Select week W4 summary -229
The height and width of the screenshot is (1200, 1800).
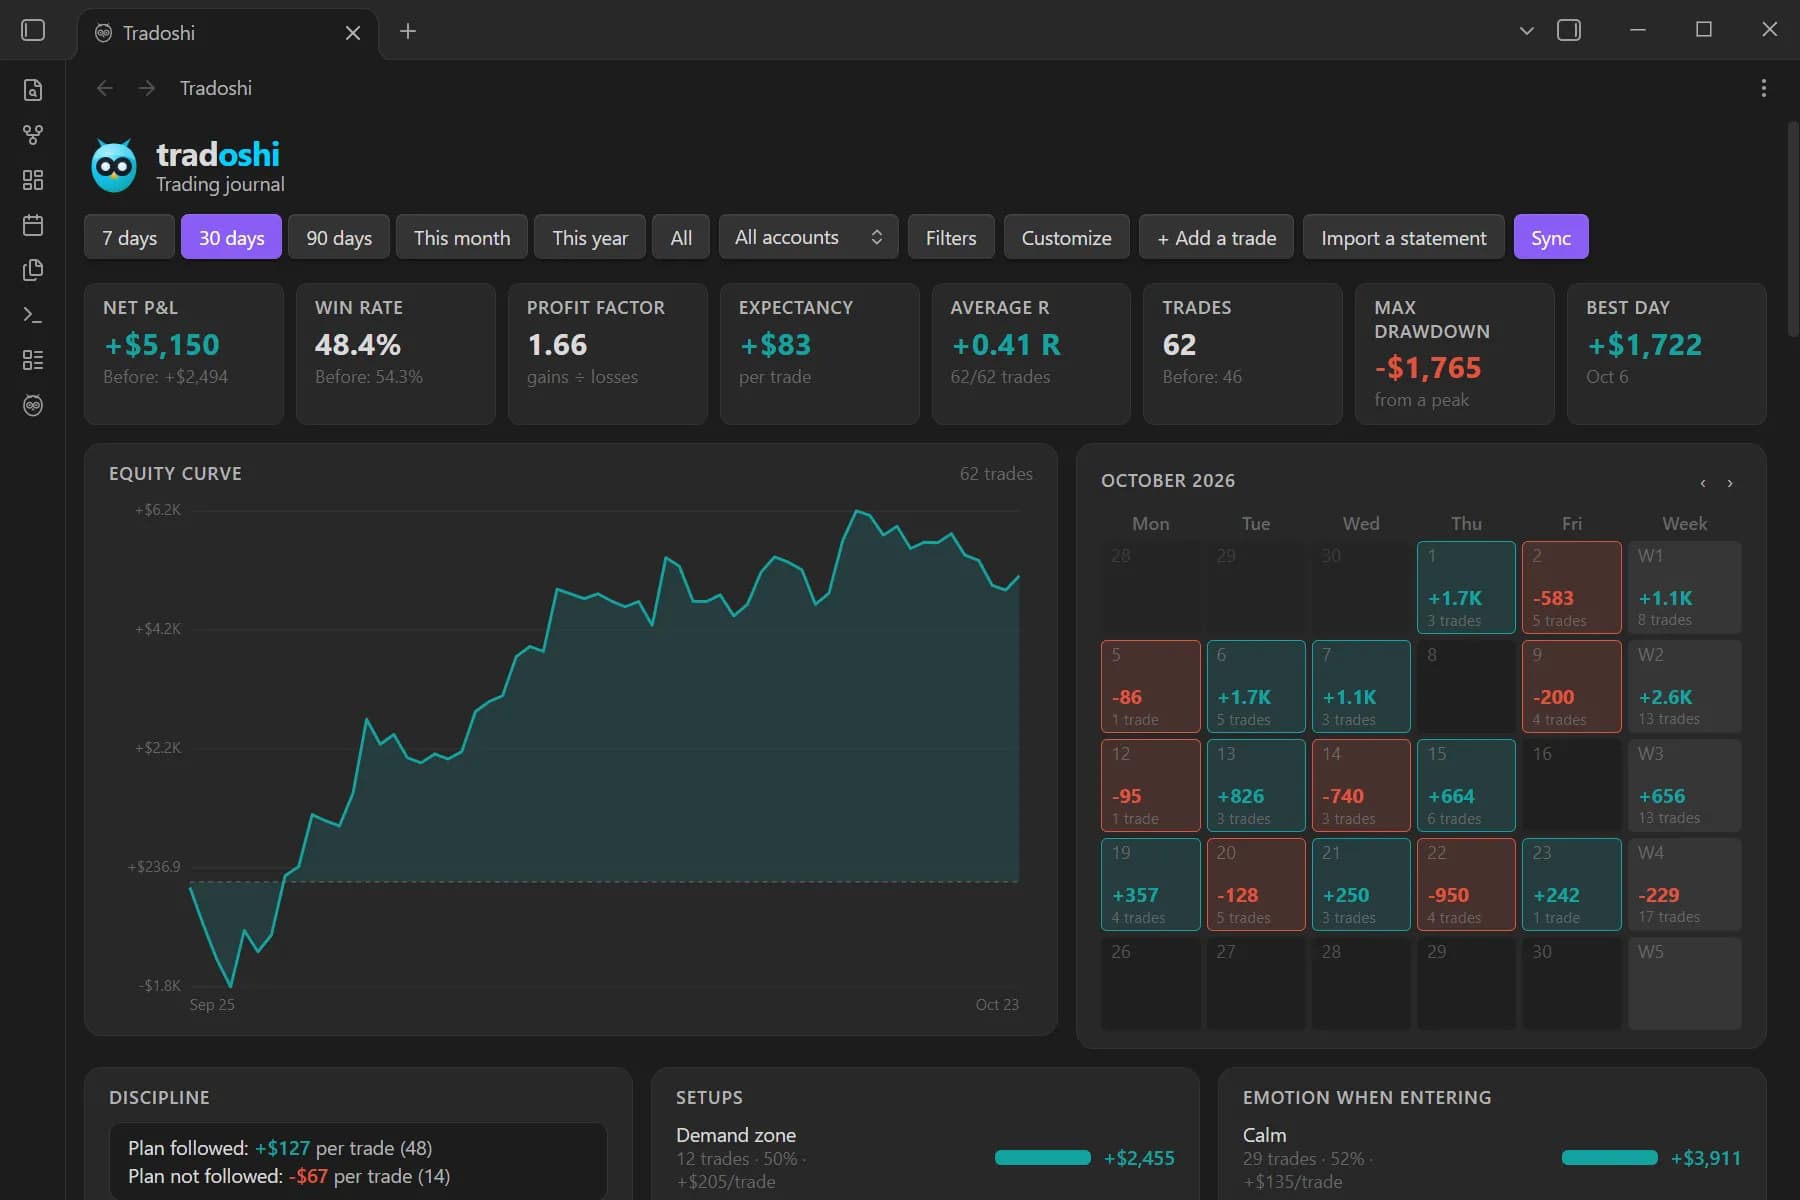coord(1685,885)
